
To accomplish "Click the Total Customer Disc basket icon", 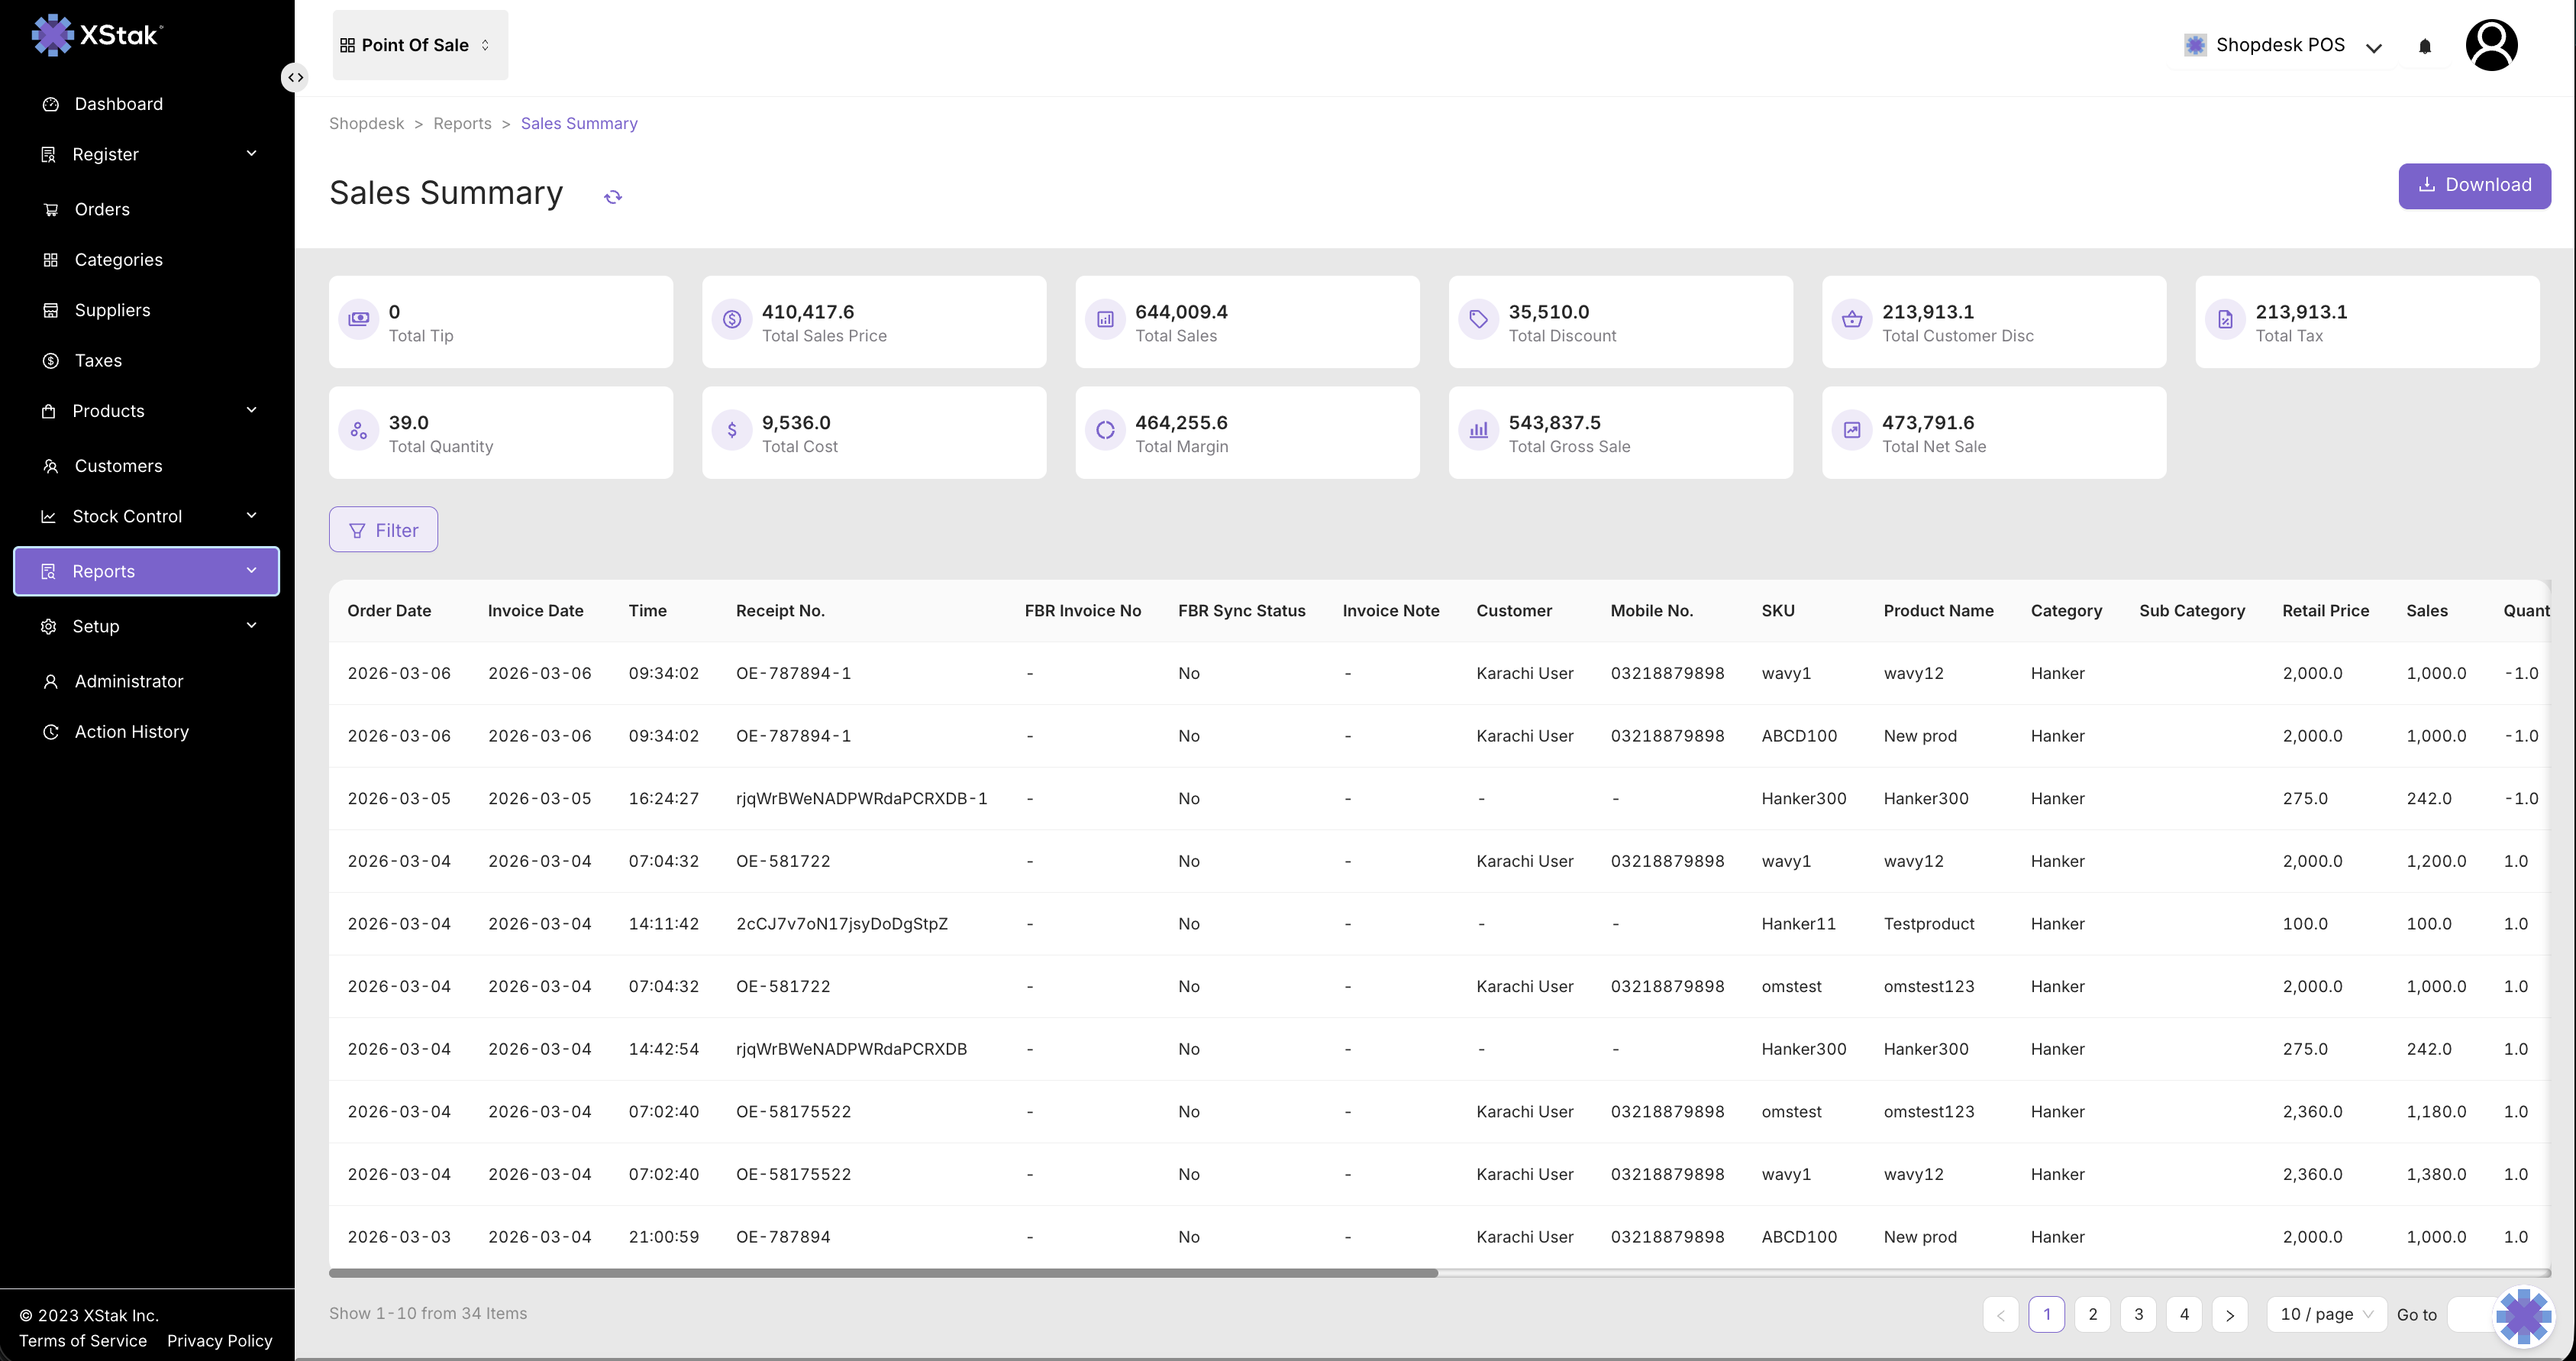I will click(x=1851, y=320).
